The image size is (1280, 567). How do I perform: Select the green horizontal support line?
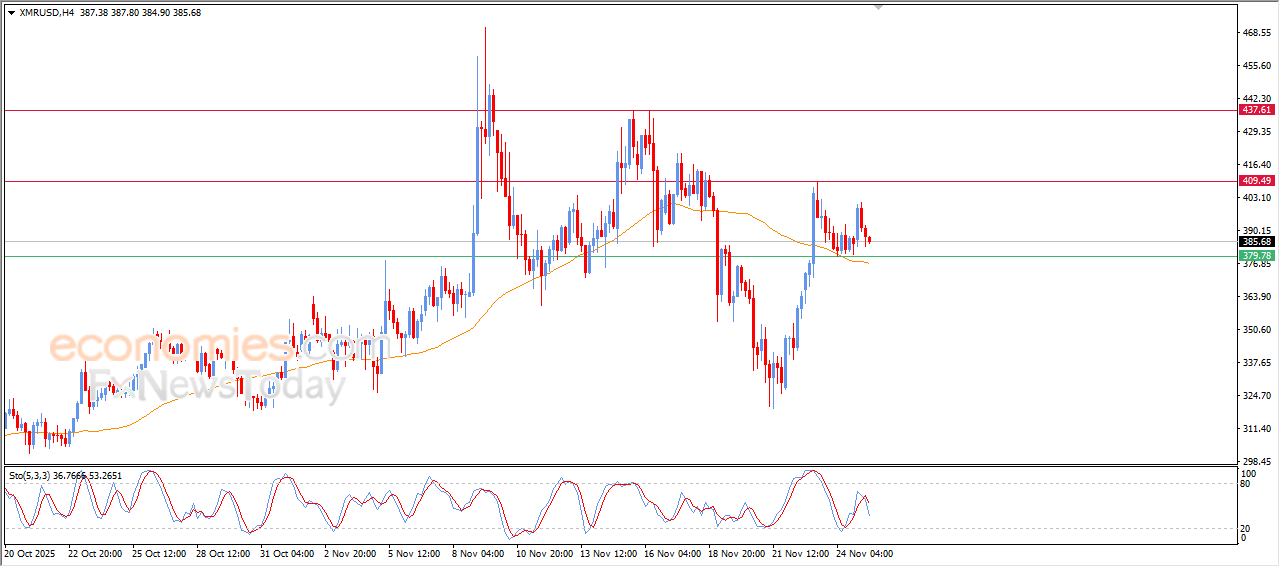coord(300,256)
